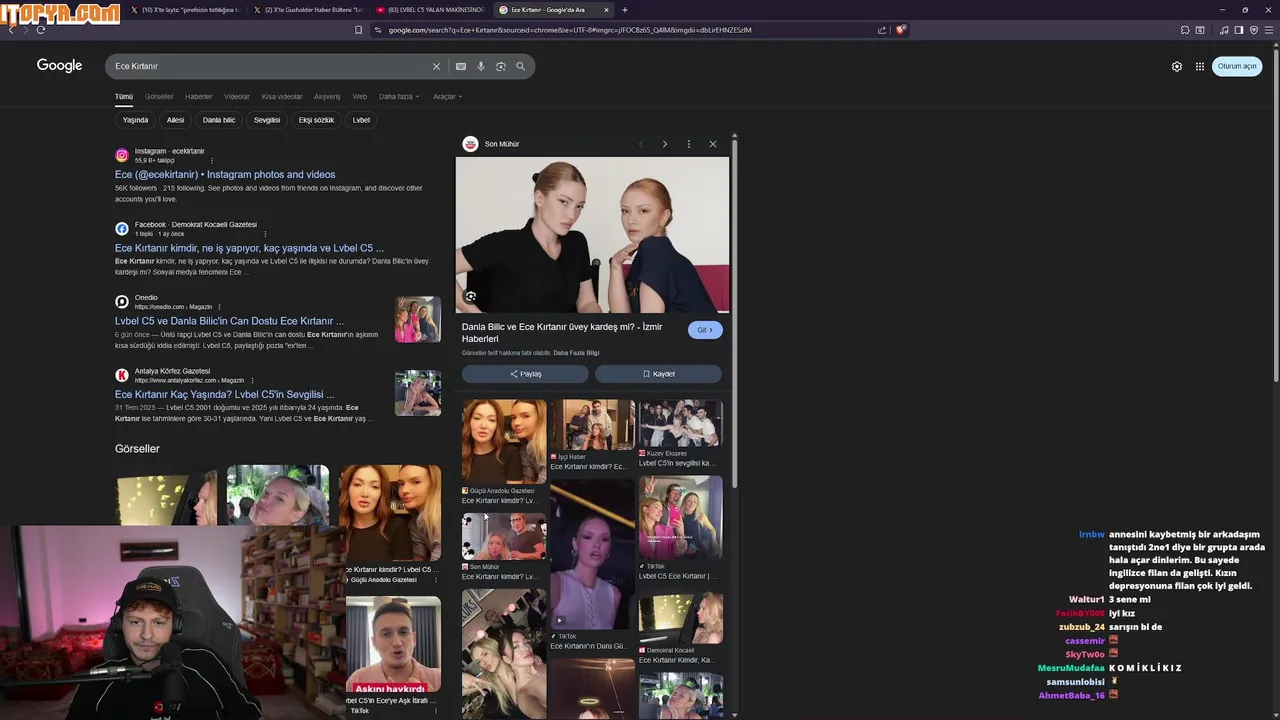1280x720 pixels.
Task: Open Google quick settings gear
Action: point(1177,66)
